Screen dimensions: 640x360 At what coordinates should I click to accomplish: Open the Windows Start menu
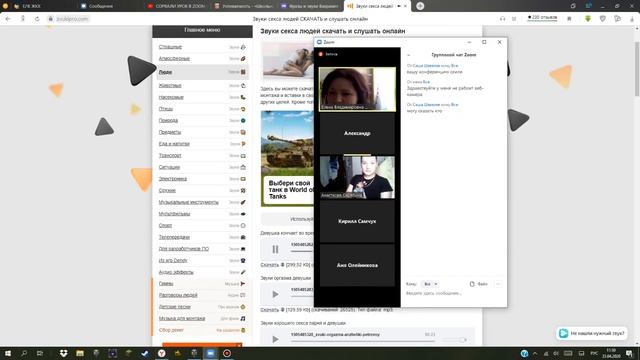(x=8, y=353)
